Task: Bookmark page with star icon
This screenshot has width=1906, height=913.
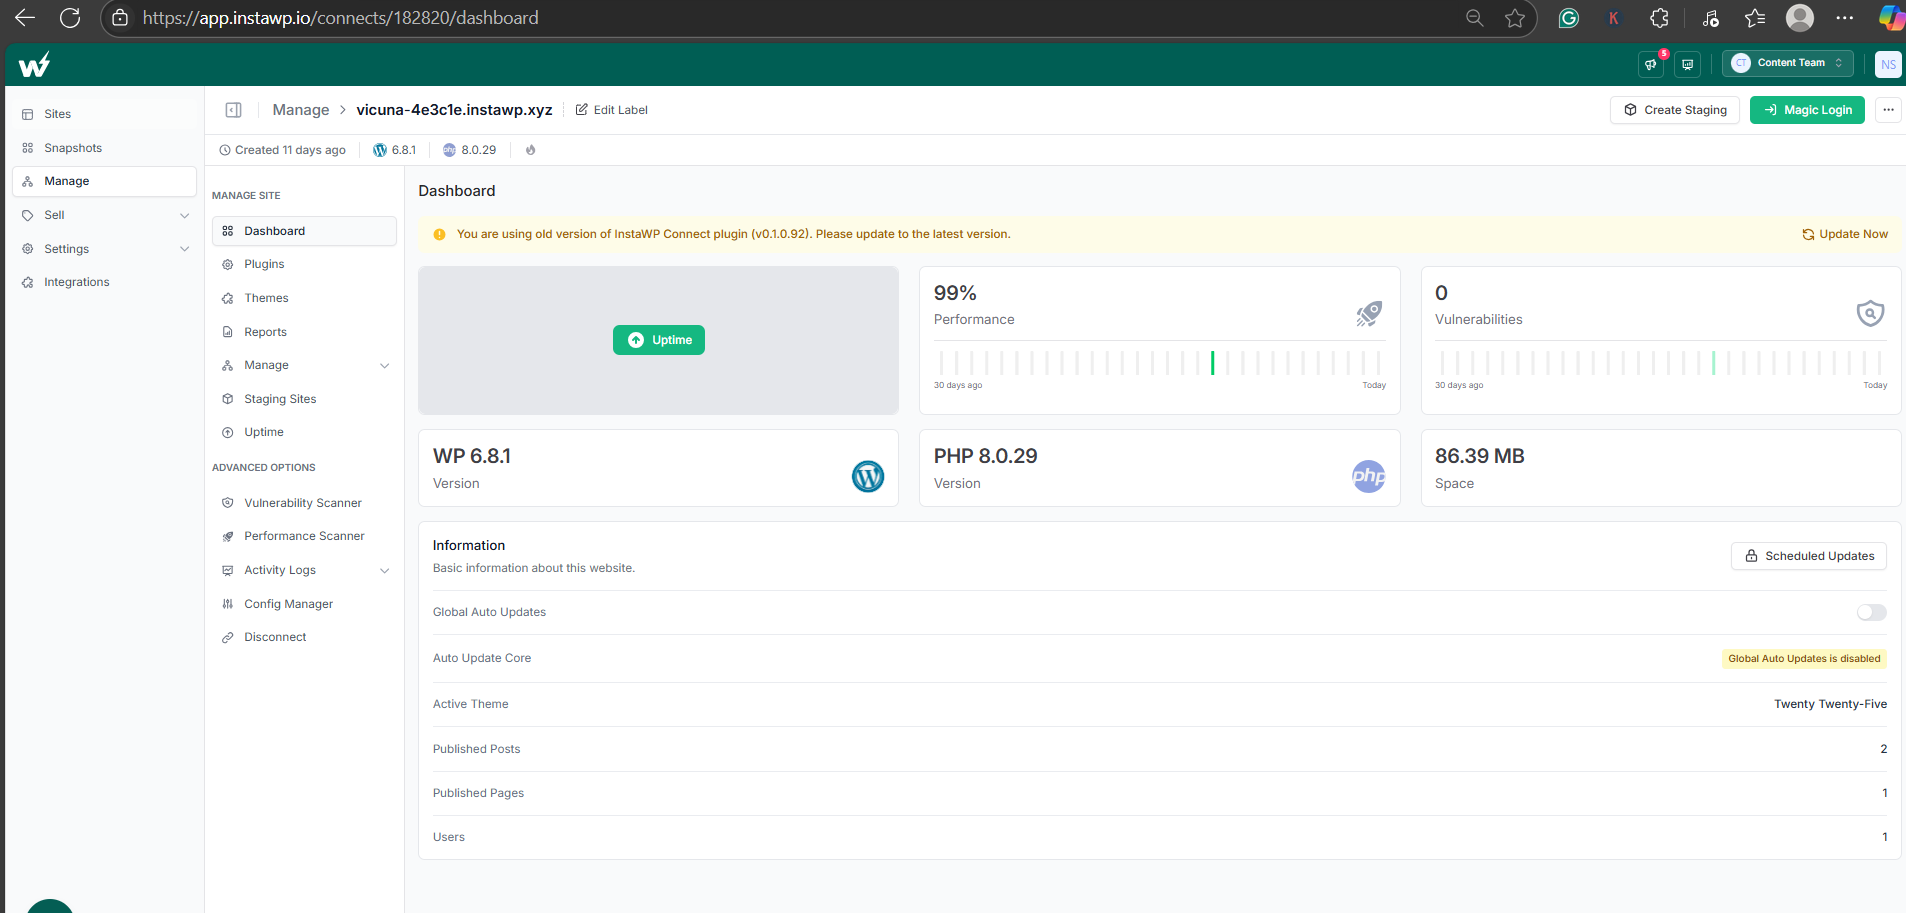Action: tap(1515, 18)
